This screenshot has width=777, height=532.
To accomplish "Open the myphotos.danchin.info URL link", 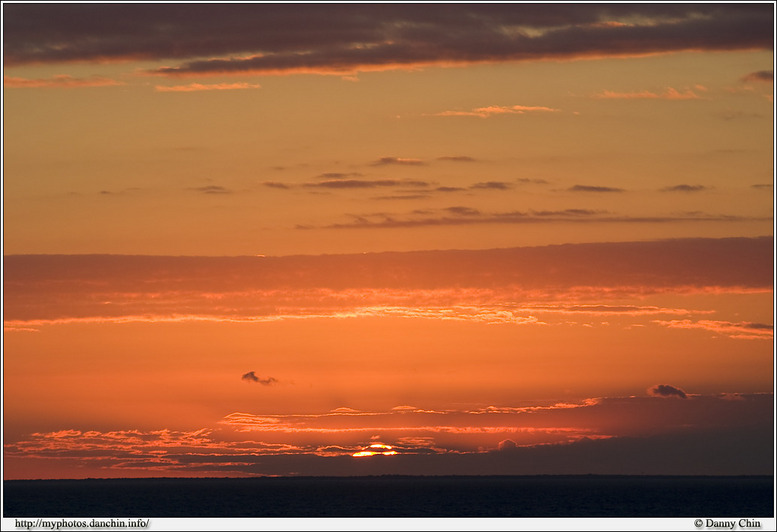I will pos(82,524).
